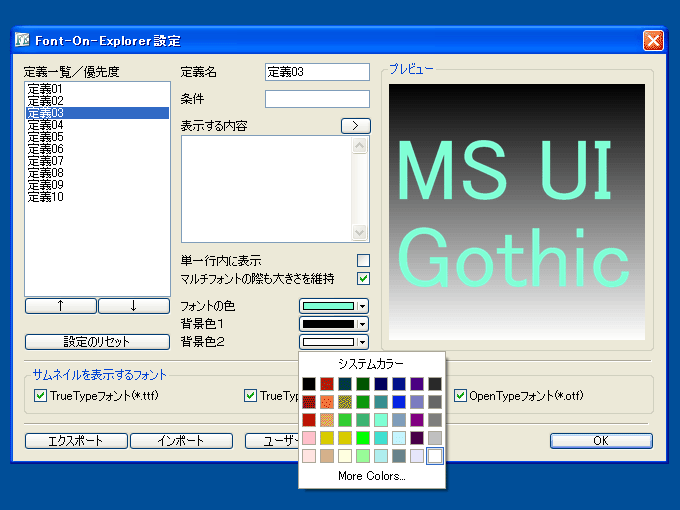The image size is (680, 510).
Task: Pick the pale light green swatch in the bottom row
Action: pos(363,456)
